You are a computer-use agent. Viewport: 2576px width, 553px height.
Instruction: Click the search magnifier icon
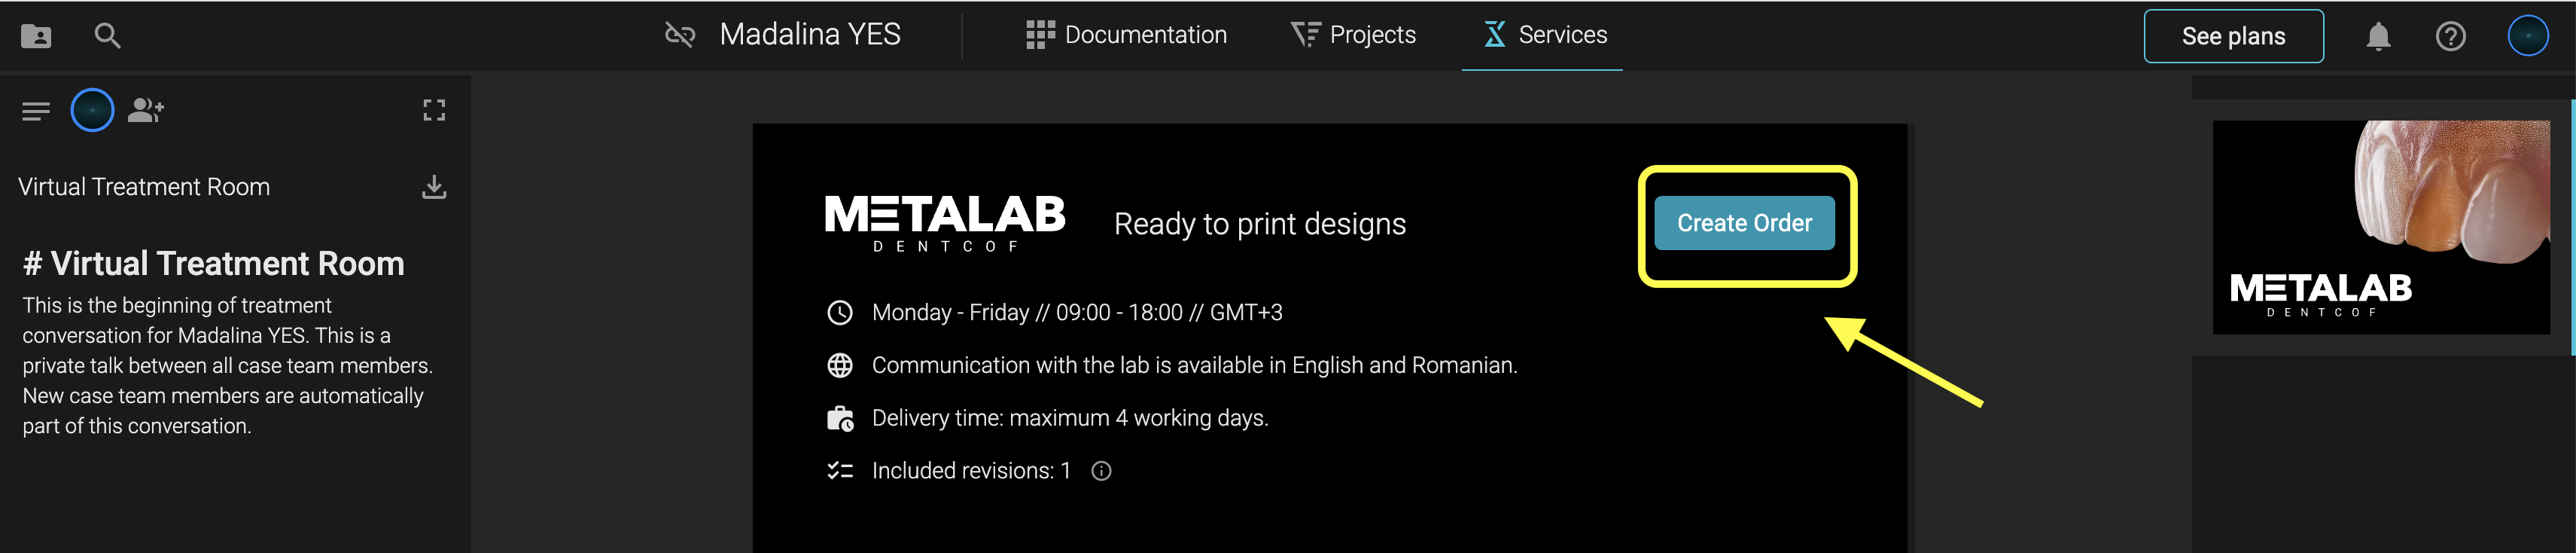point(107,36)
